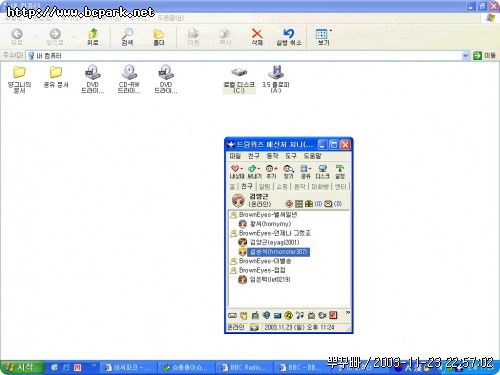Click the 폴더 folders icon in Explorer toolbar
Screen dimensions: 500x375
pos(159,37)
